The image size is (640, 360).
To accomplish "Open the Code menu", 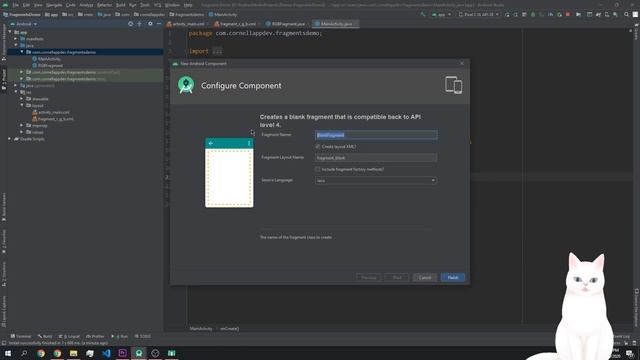I will pyautogui.click(x=71, y=5).
